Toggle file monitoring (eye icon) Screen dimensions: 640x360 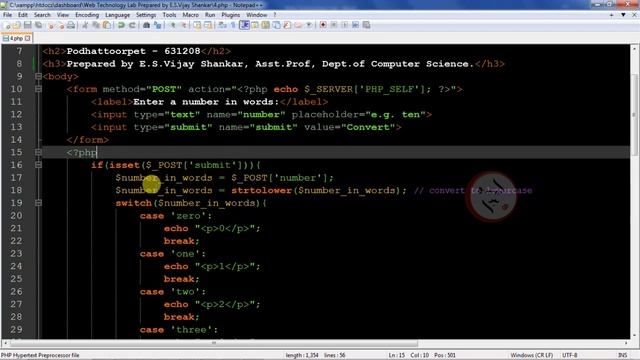[x=309, y=25]
